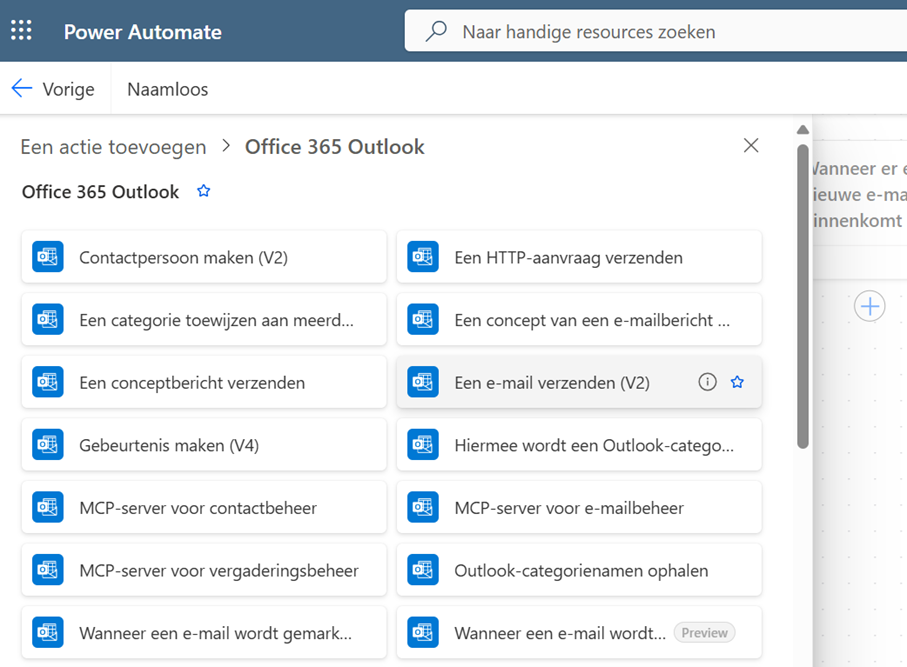Open "Een actie toevoegen" breadcrumb
The width and height of the screenshot is (907, 667).
click(113, 146)
